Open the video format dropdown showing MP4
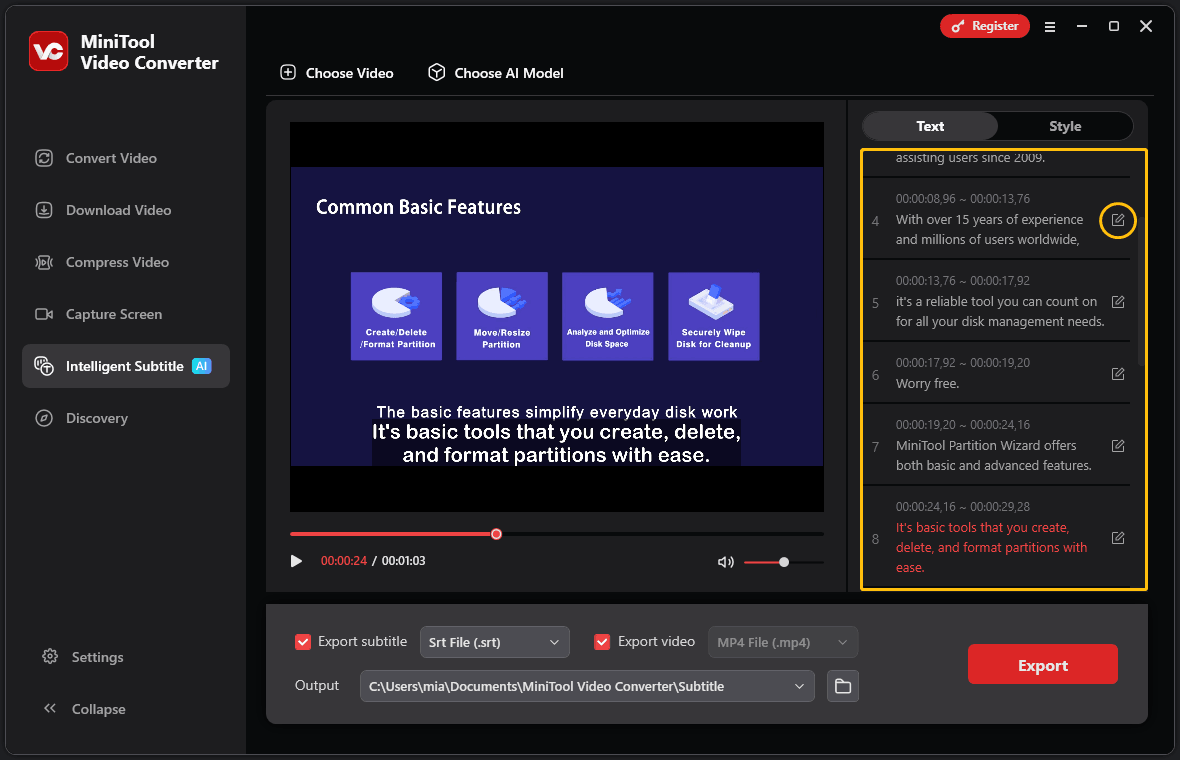1180x760 pixels. click(782, 641)
